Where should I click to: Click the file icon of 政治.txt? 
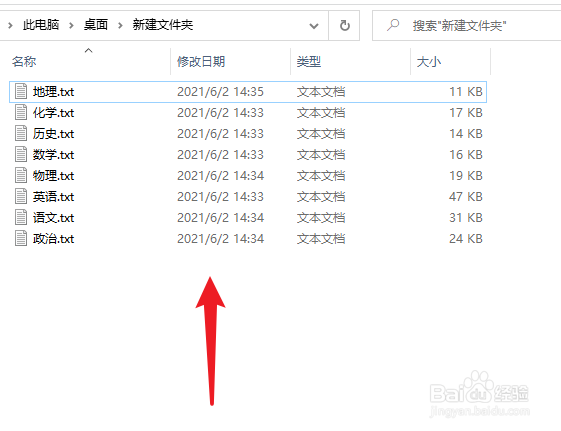coord(21,239)
